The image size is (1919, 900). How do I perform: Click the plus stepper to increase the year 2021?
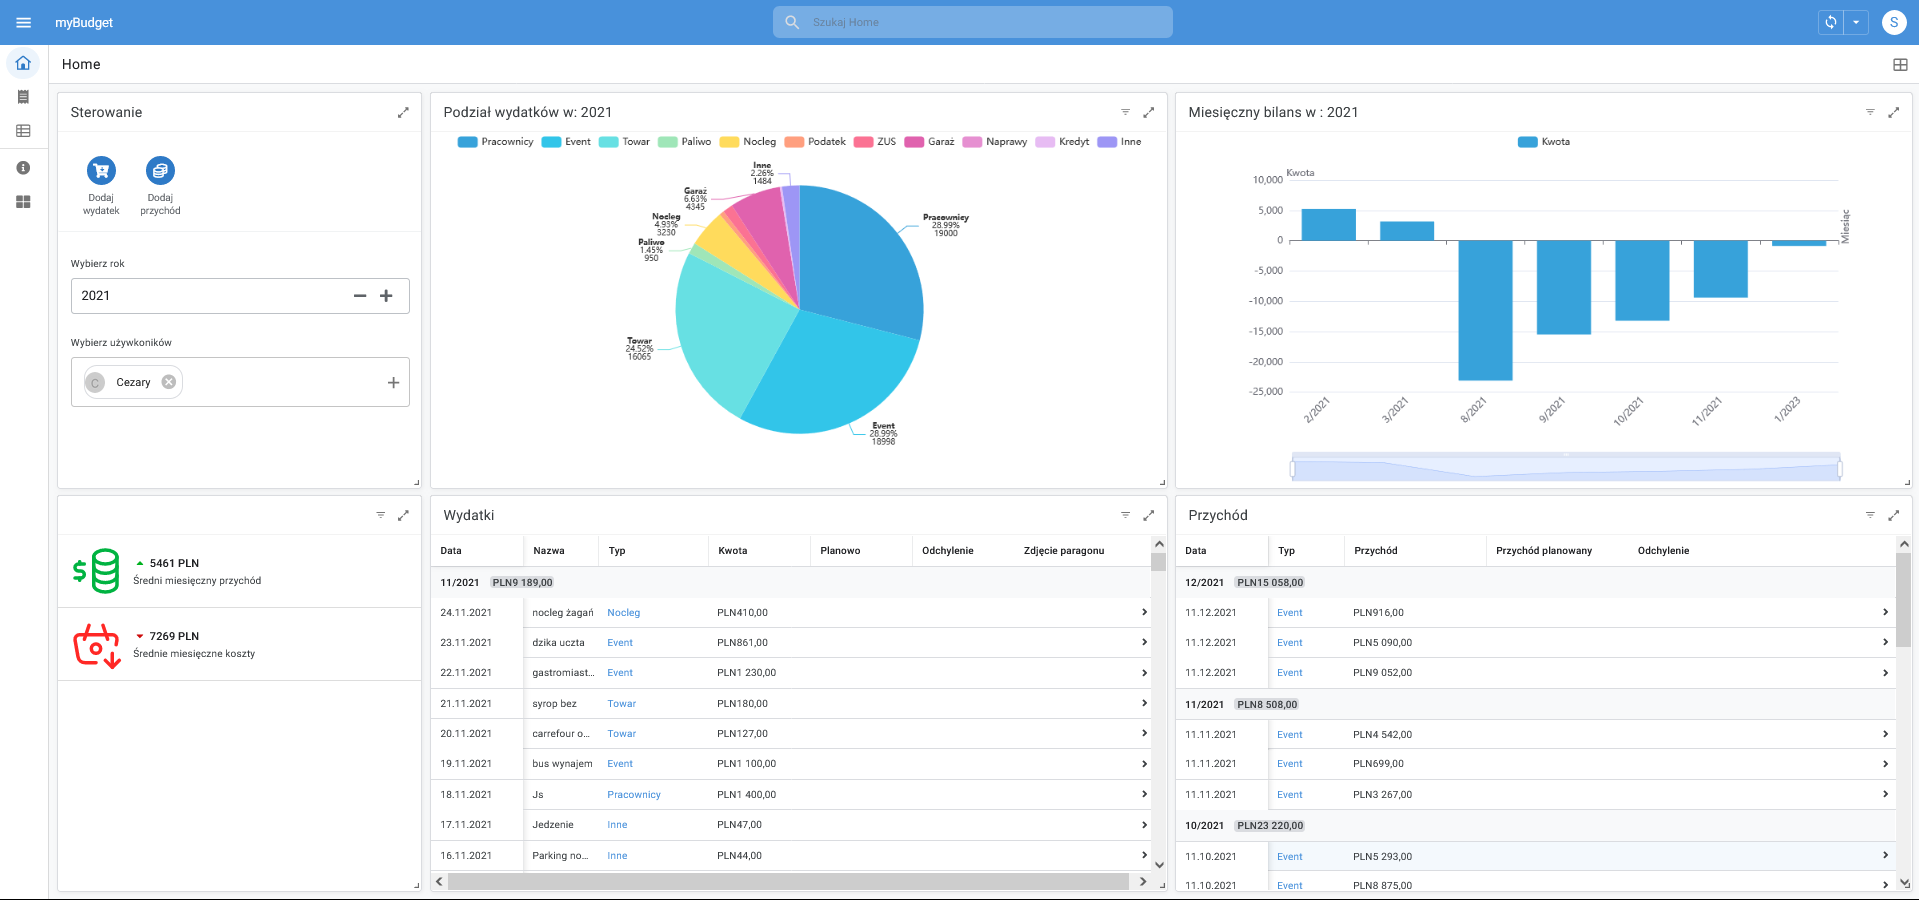(x=387, y=296)
